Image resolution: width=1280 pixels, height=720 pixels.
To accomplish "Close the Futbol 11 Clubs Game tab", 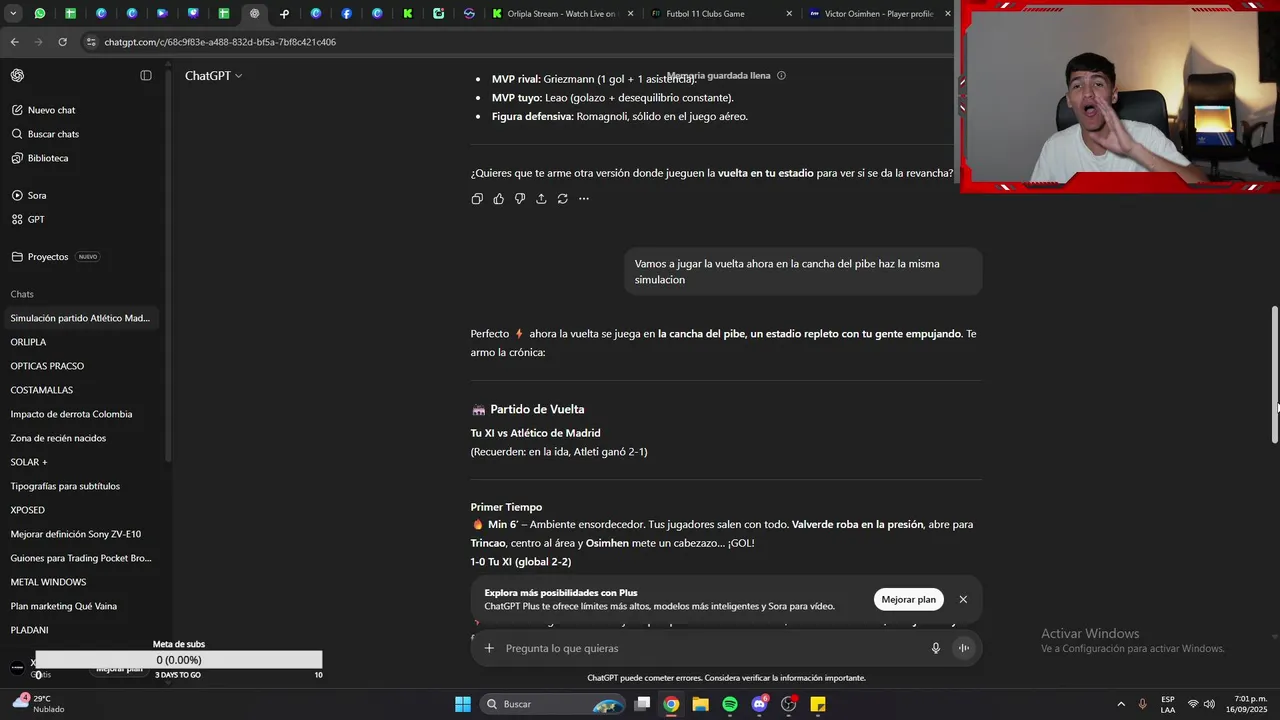I will tap(789, 14).
